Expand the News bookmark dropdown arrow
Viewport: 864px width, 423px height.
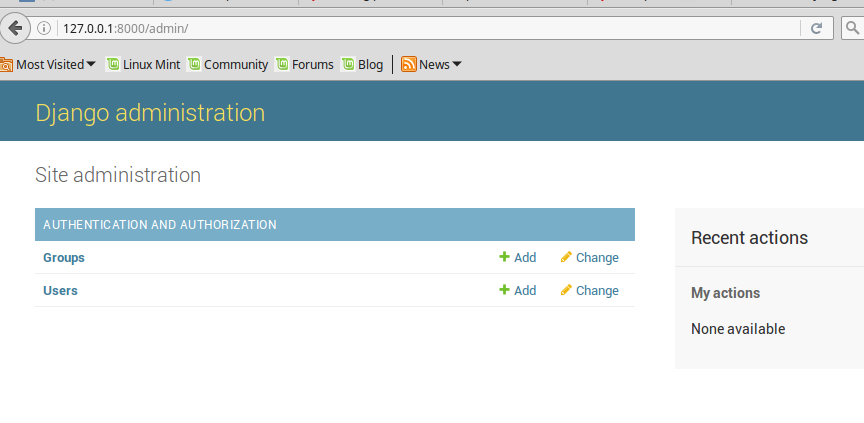point(456,64)
